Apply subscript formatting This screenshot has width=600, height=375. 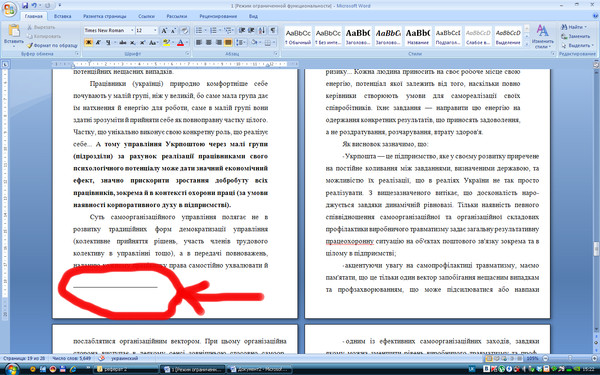tap(132, 42)
